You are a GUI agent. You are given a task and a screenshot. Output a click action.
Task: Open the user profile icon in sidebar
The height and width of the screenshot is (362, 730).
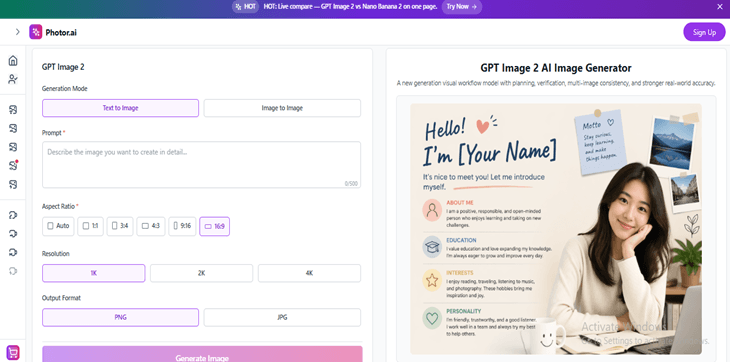(x=13, y=79)
